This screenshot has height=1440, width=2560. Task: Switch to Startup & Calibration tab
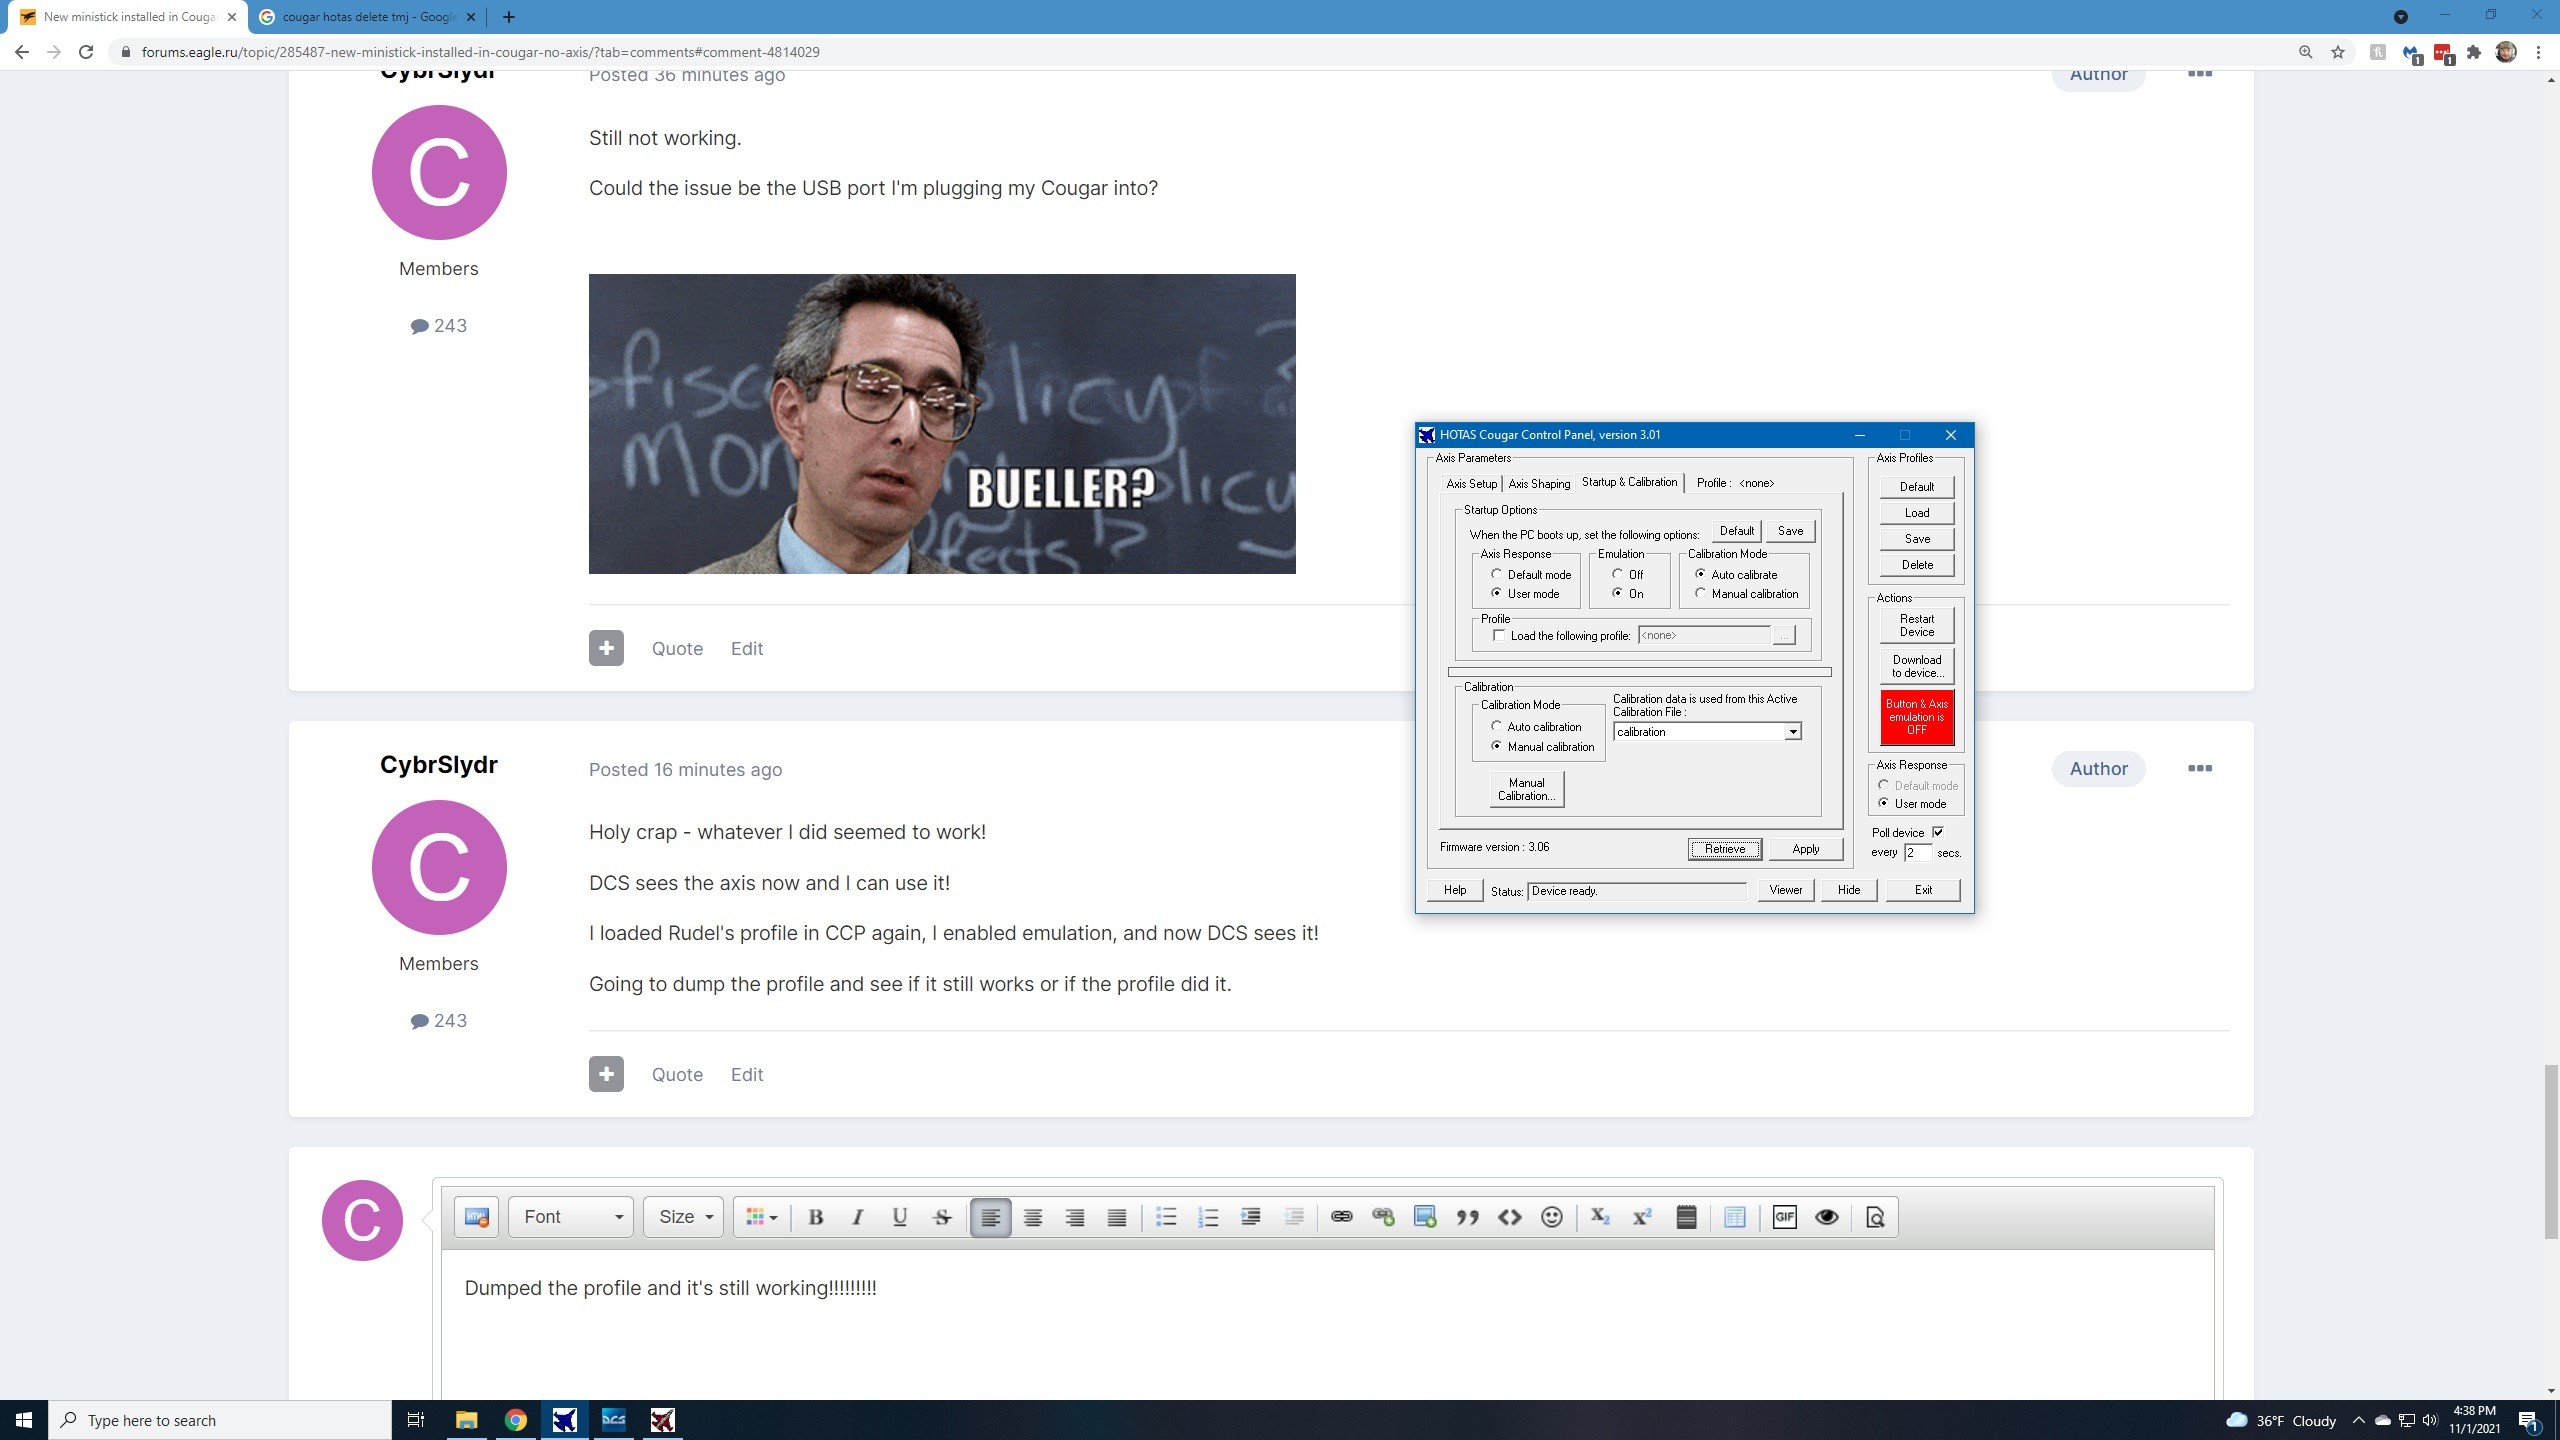[1629, 482]
